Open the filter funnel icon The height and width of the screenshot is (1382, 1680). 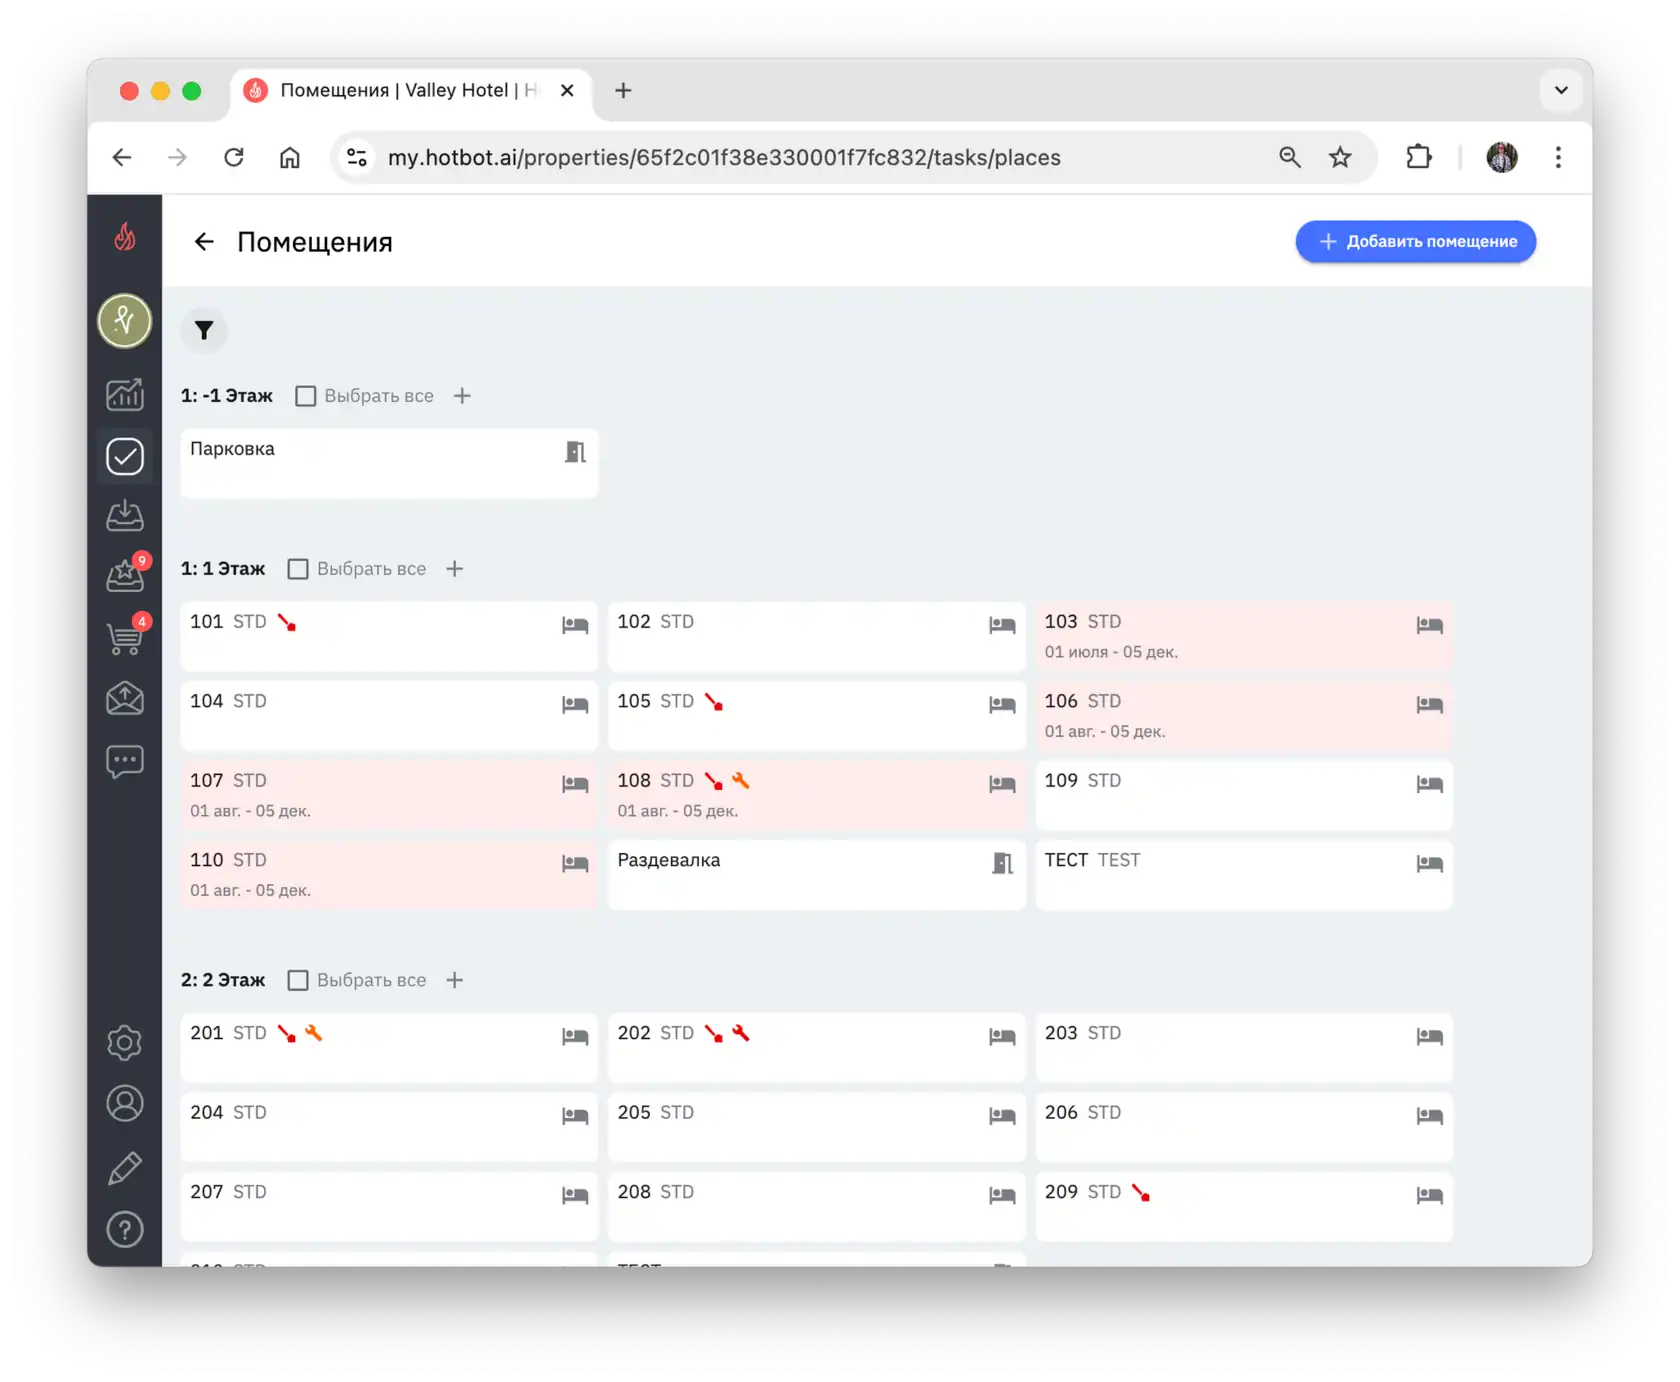click(x=204, y=331)
